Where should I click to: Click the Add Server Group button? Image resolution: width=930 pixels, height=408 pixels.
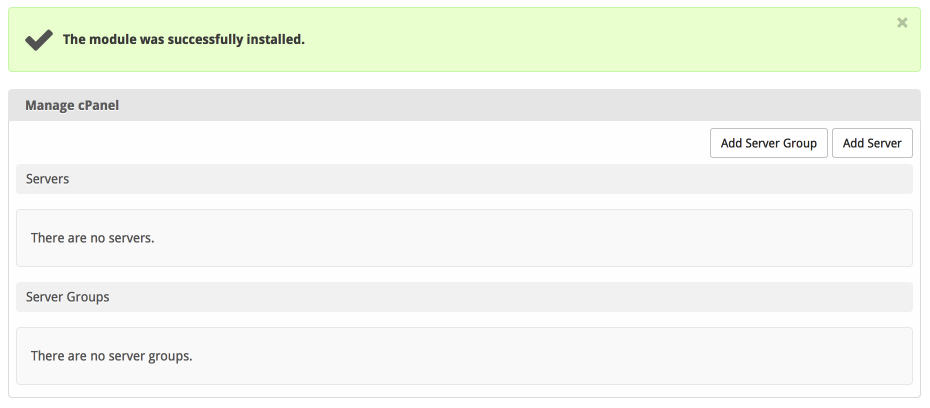tap(769, 143)
